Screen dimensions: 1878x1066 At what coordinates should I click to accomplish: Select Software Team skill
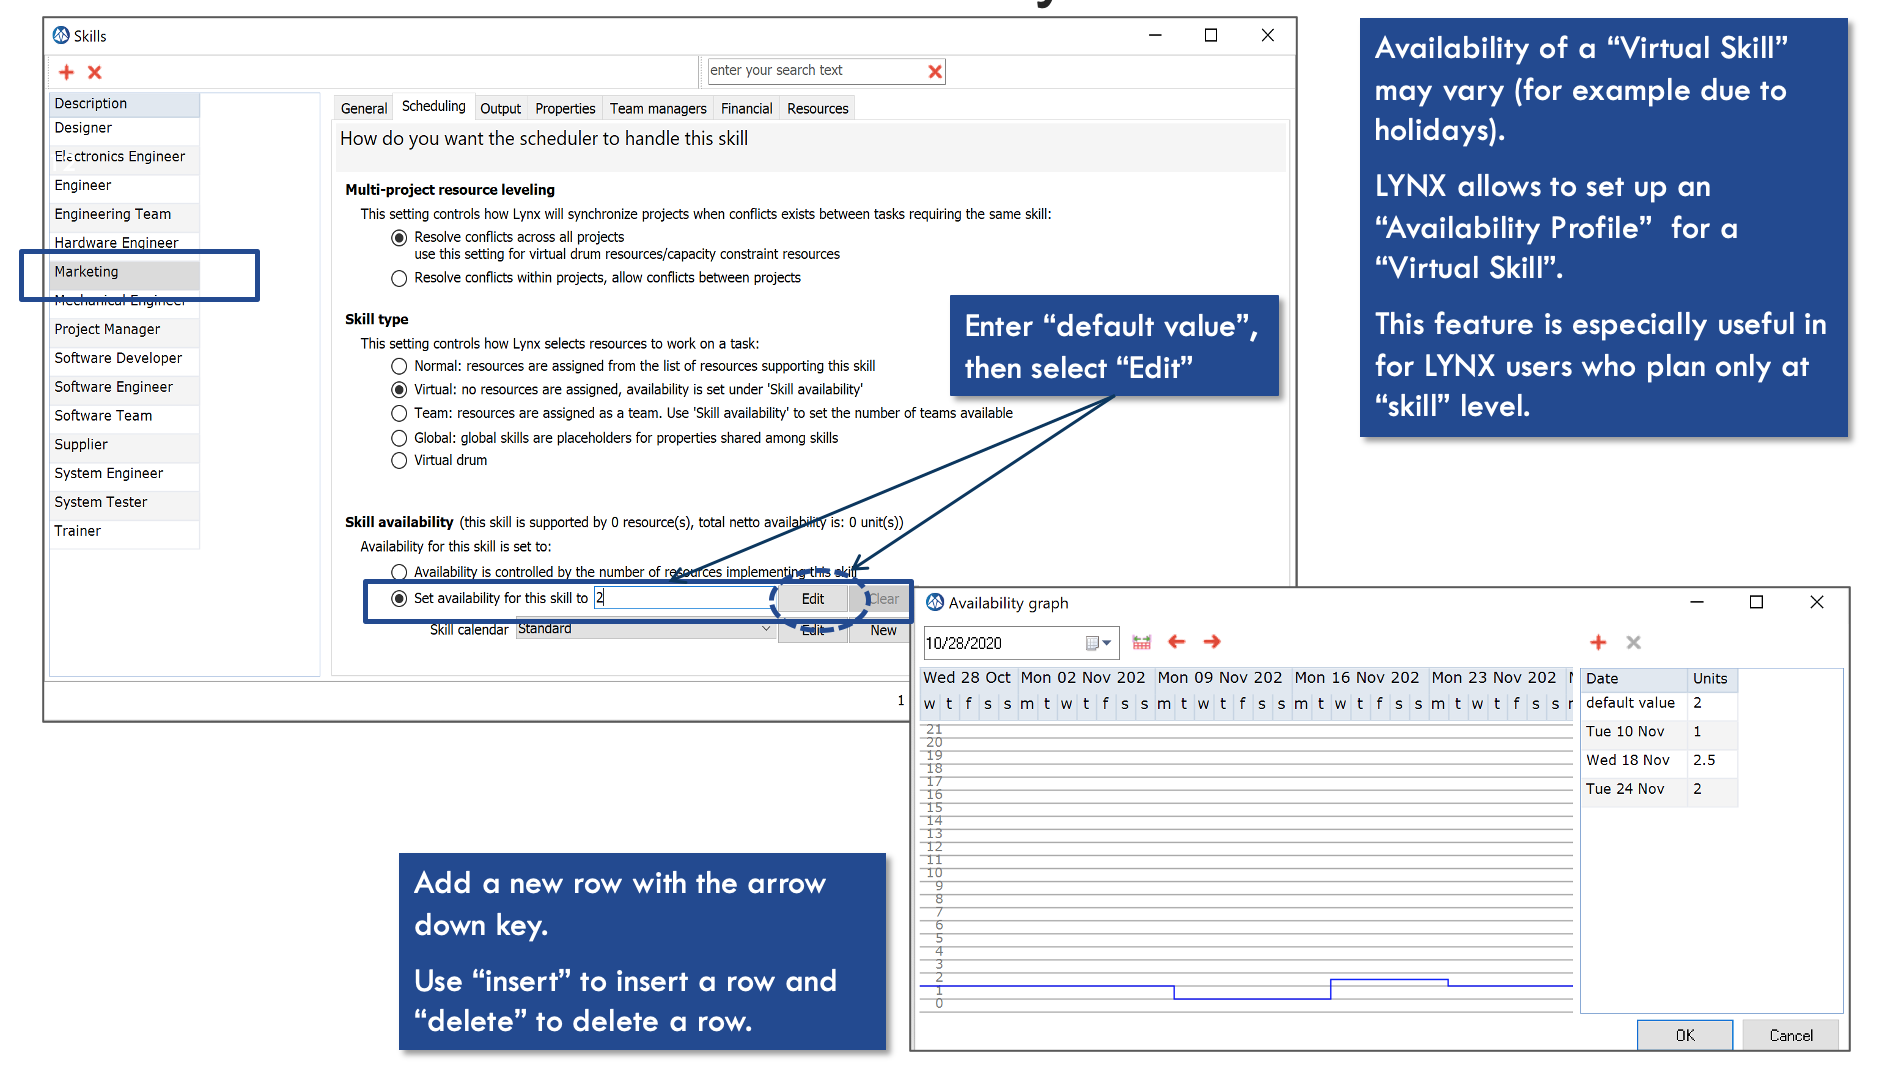point(124,416)
